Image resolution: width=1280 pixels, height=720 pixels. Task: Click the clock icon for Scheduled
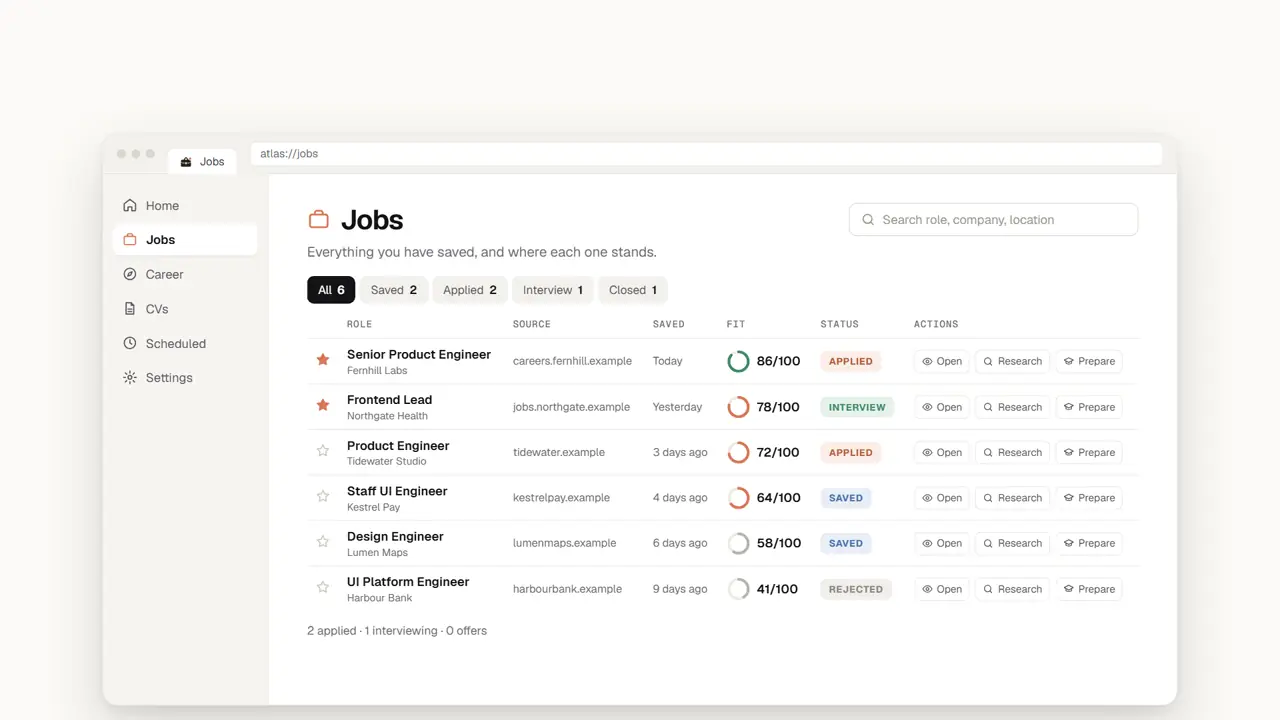pyautogui.click(x=130, y=343)
